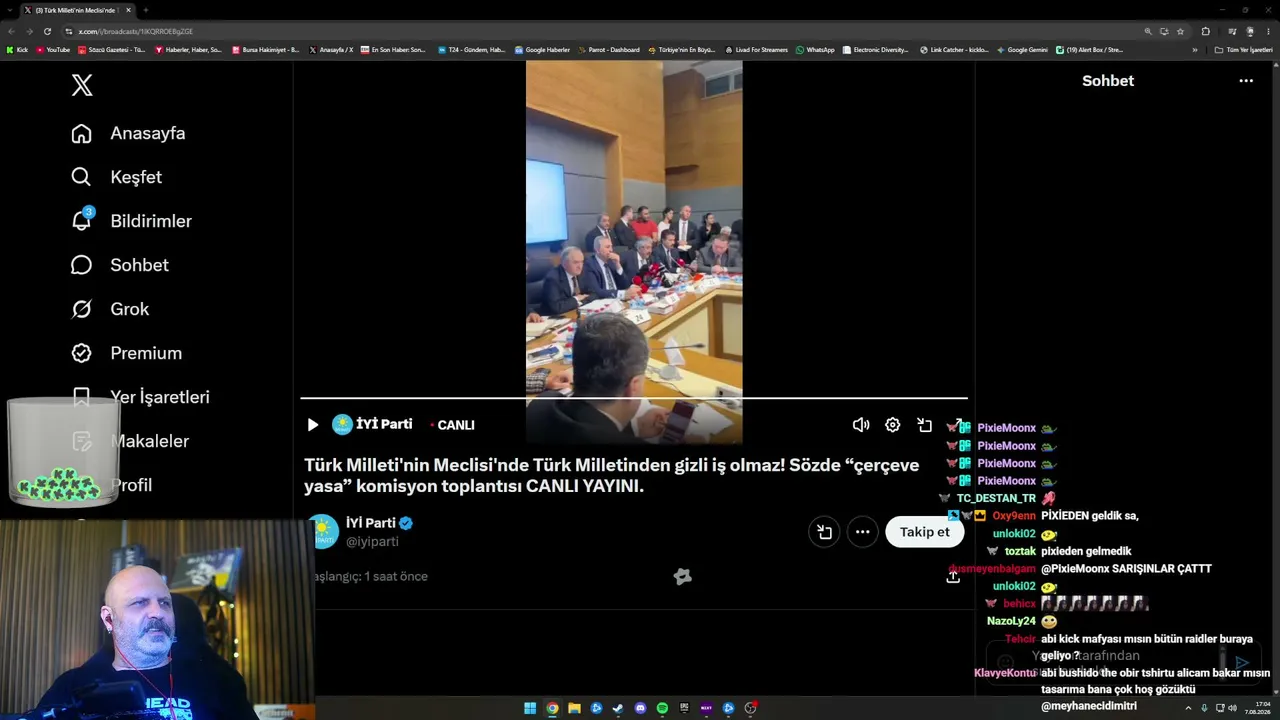Image resolution: width=1280 pixels, height=720 pixels.
Task: Click the Grok star icon under the post
Action: click(x=682, y=576)
